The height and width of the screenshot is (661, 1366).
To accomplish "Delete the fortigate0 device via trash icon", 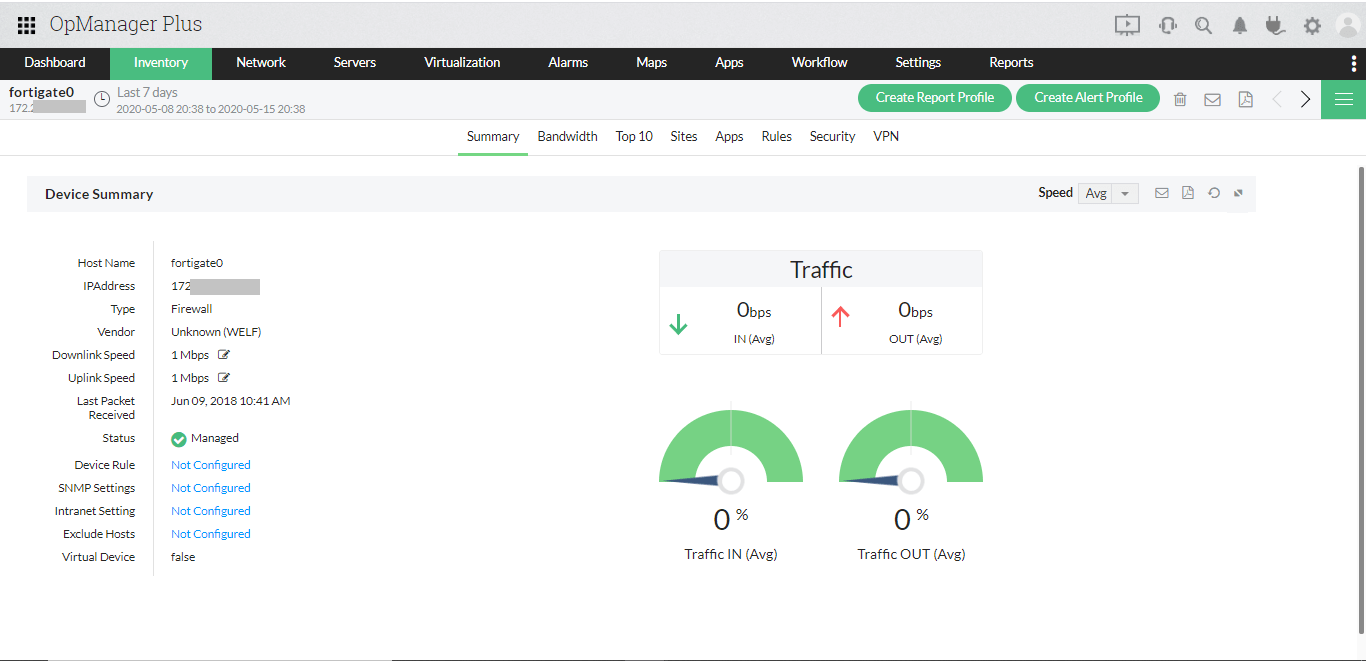I will coord(1180,98).
